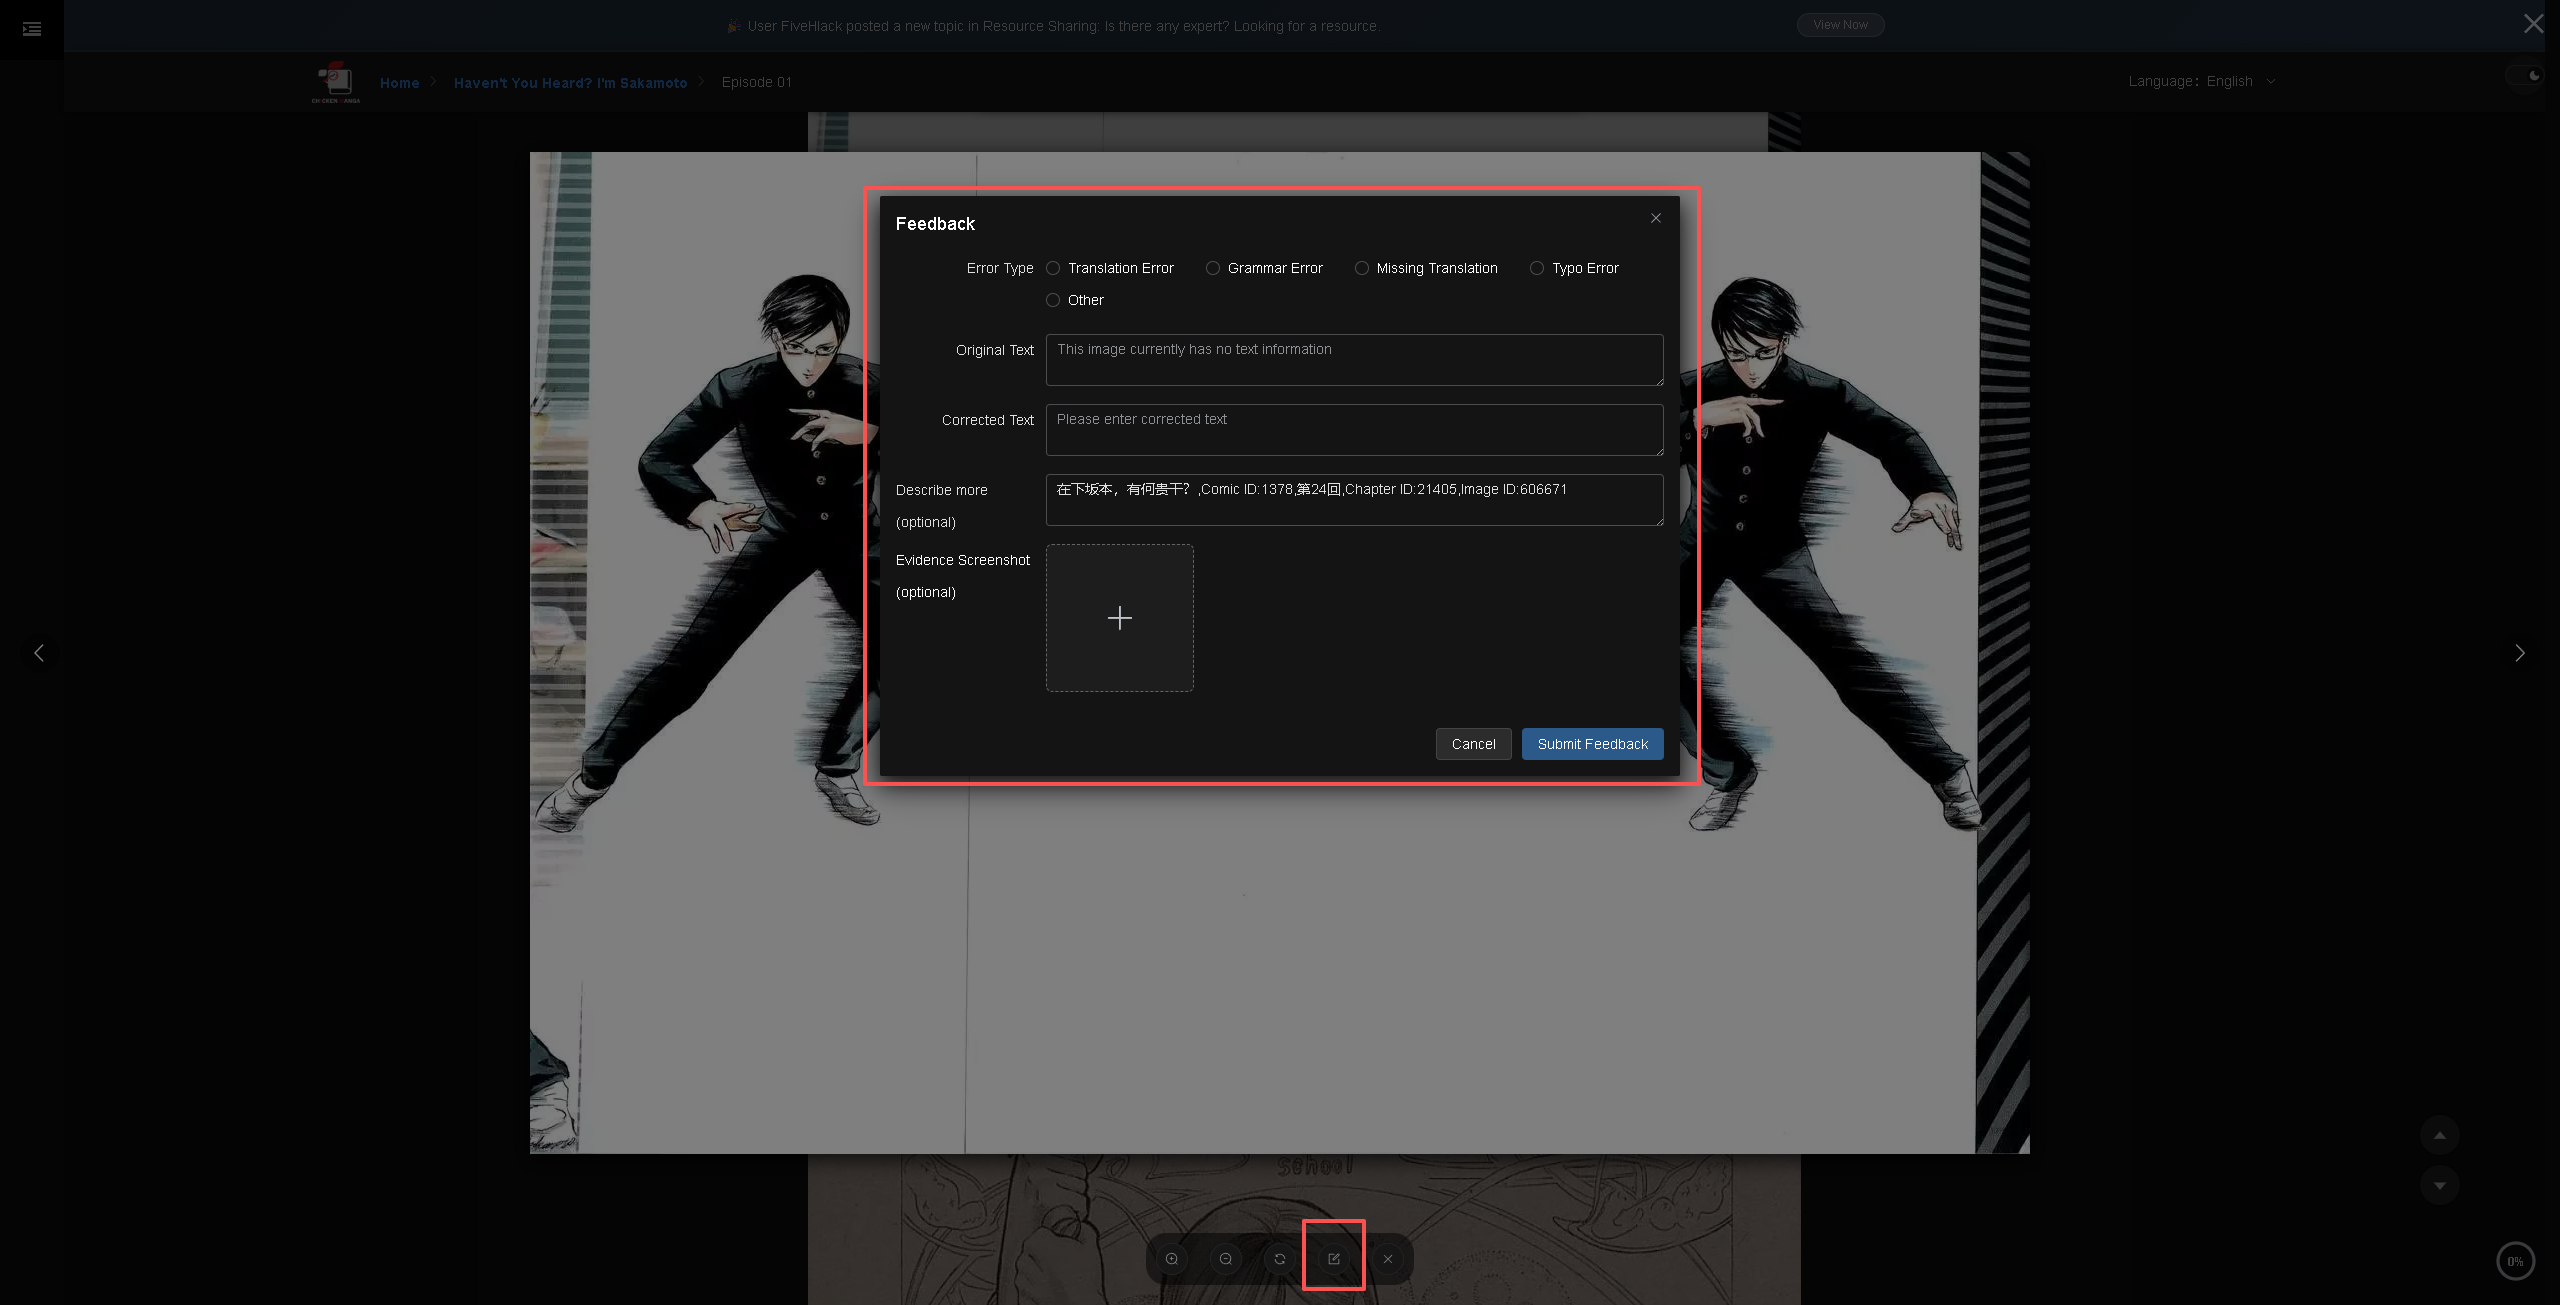Toggle the dark mode switch
This screenshot has width=2560, height=1305.
[x=2526, y=76]
